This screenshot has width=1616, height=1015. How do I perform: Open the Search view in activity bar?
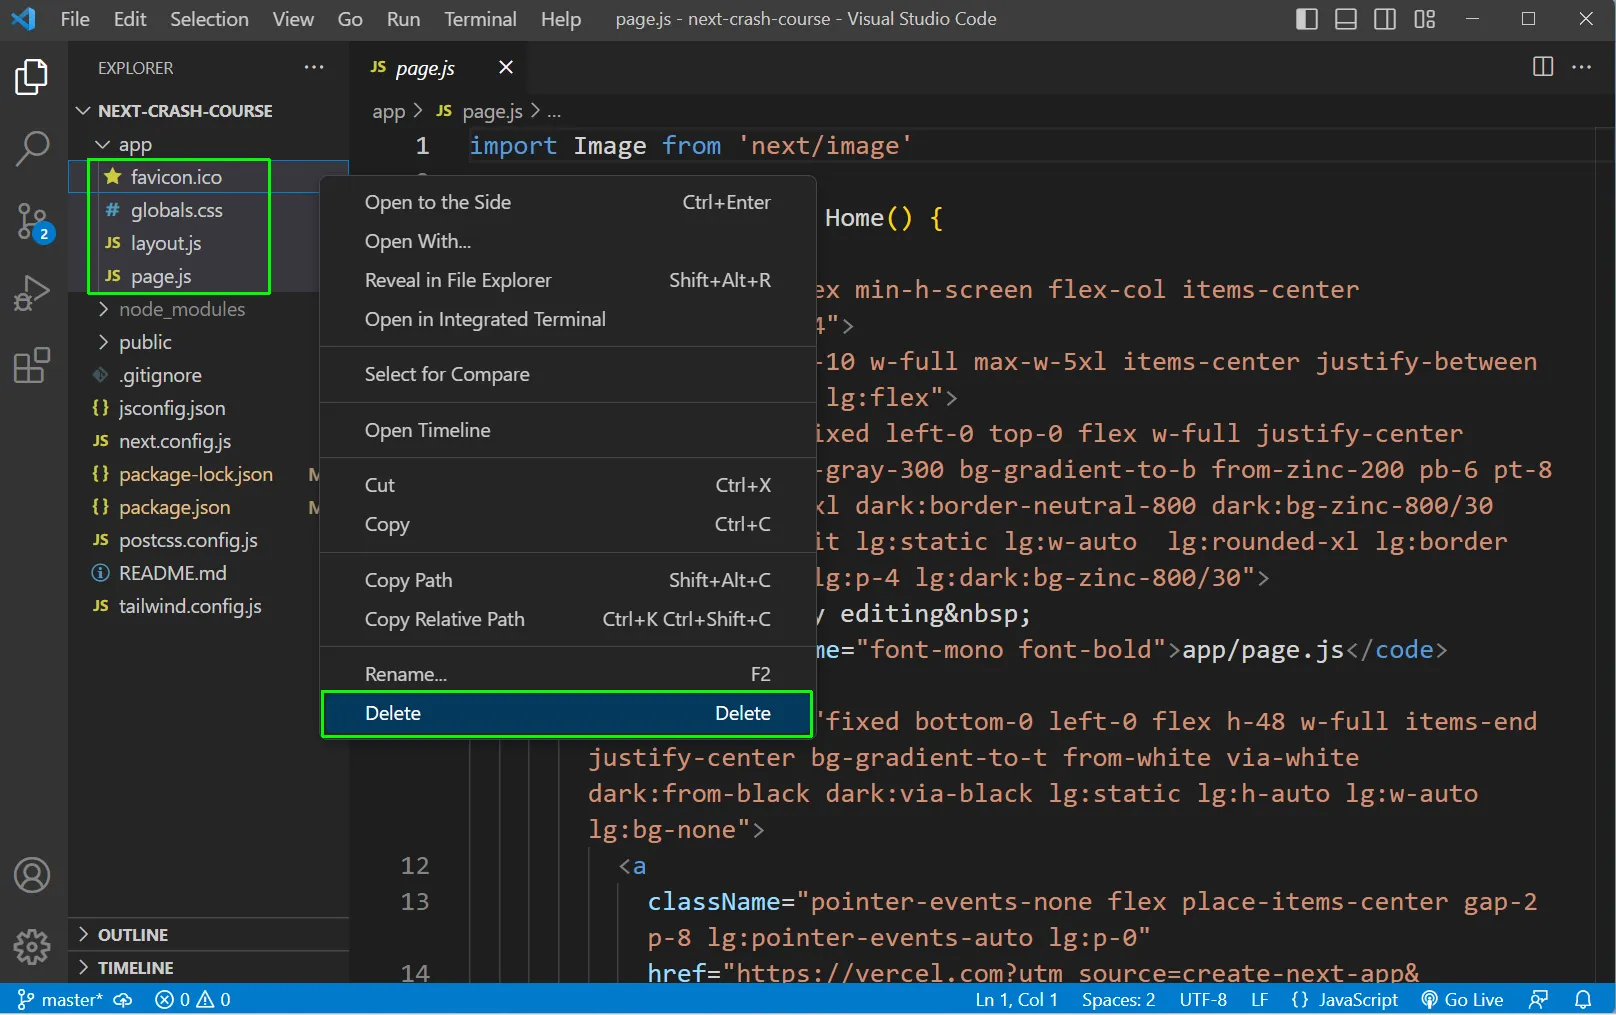[32, 149]
